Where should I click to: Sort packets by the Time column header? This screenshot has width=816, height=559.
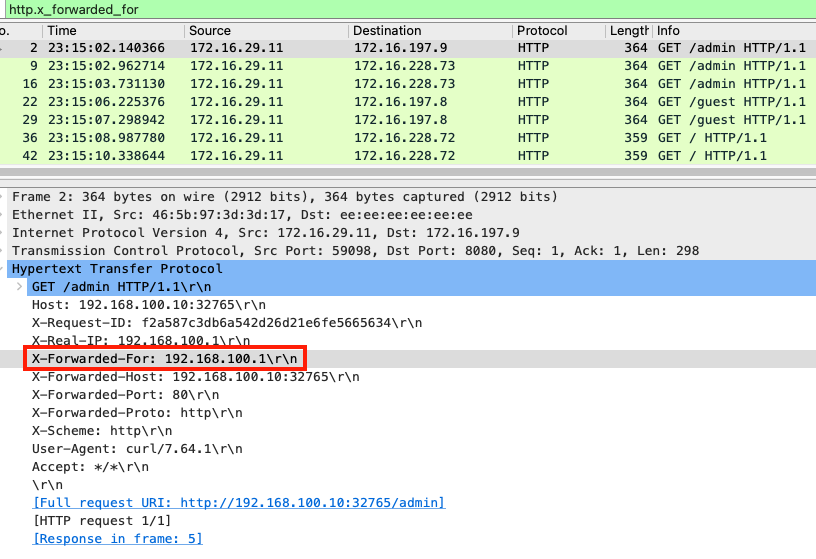click(114, 31)
